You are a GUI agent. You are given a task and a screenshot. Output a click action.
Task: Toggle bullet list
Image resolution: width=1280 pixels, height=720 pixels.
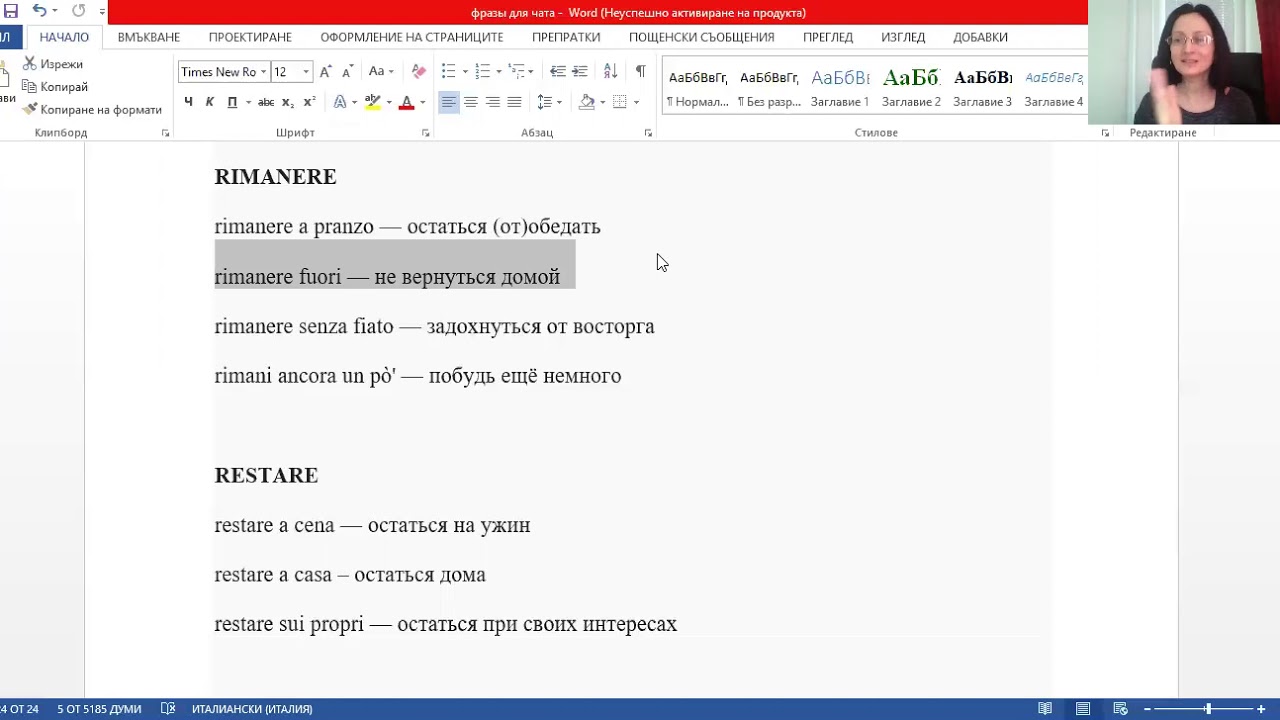click(449, 72)
